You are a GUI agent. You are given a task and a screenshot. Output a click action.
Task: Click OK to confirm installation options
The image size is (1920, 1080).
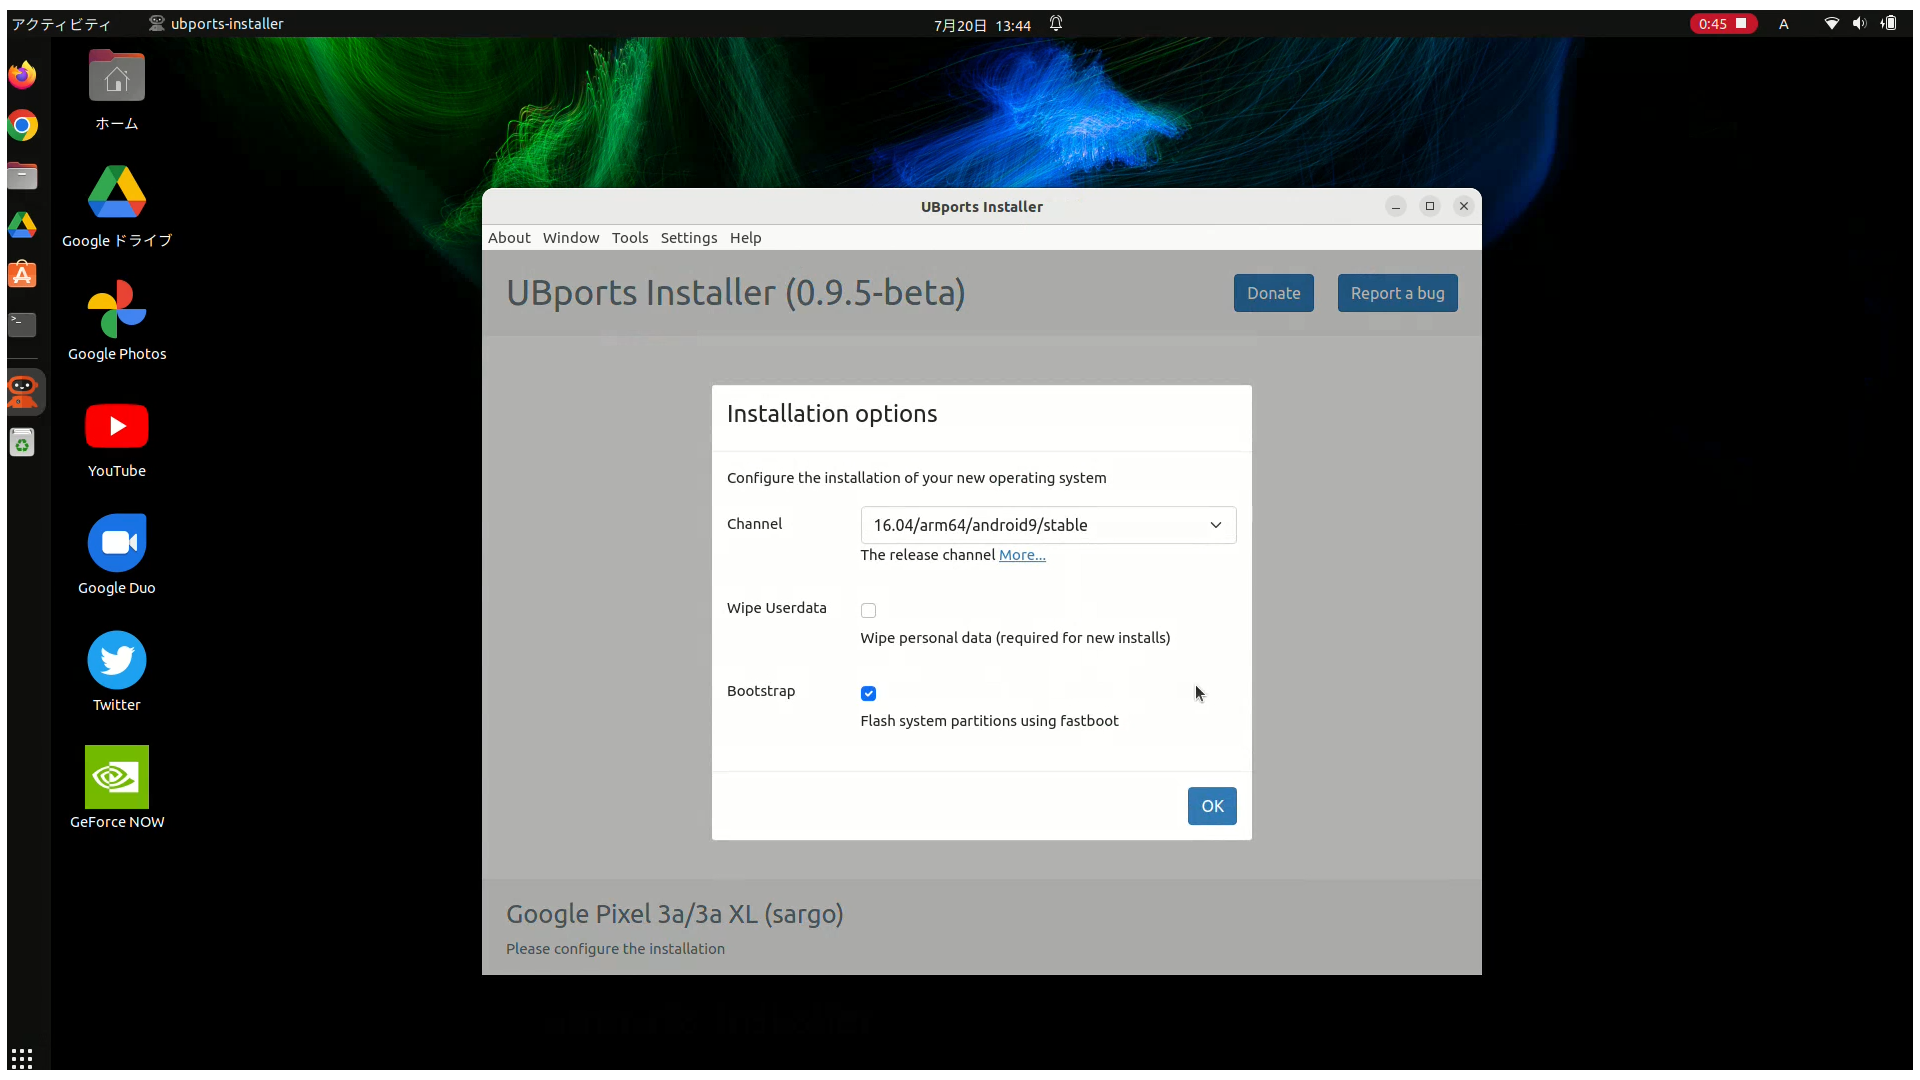[1211, 806]
